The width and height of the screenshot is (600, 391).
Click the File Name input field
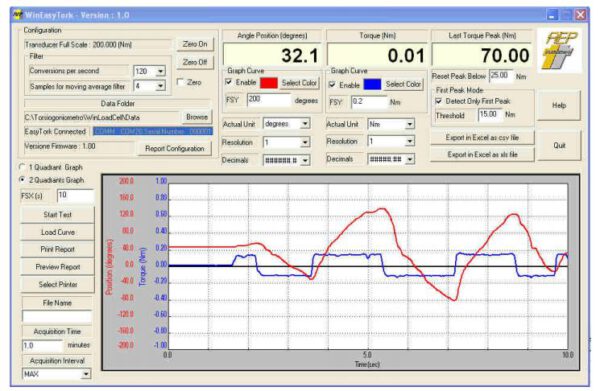(57, 316)
